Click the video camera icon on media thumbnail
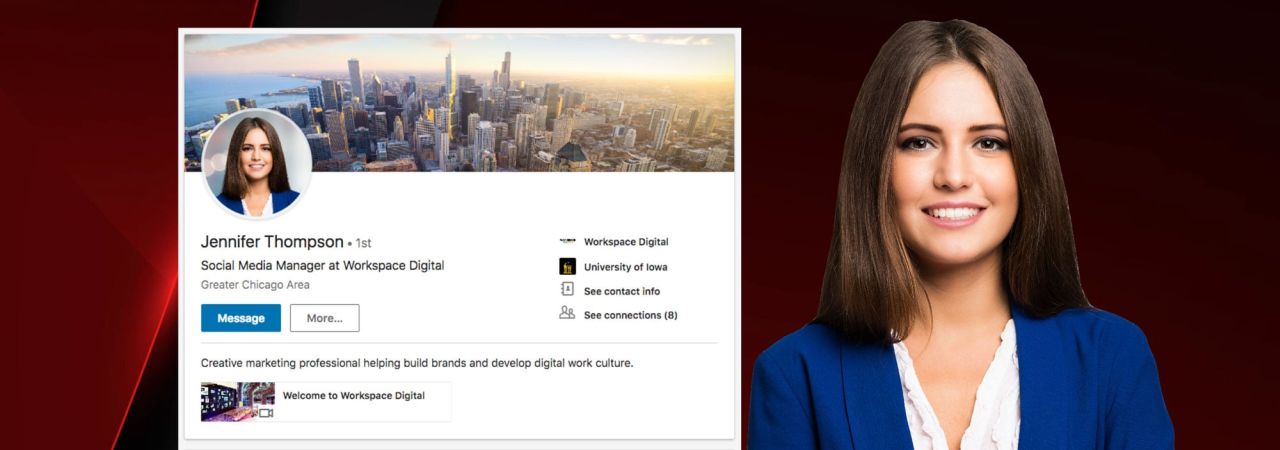 (x=266, y=412)
